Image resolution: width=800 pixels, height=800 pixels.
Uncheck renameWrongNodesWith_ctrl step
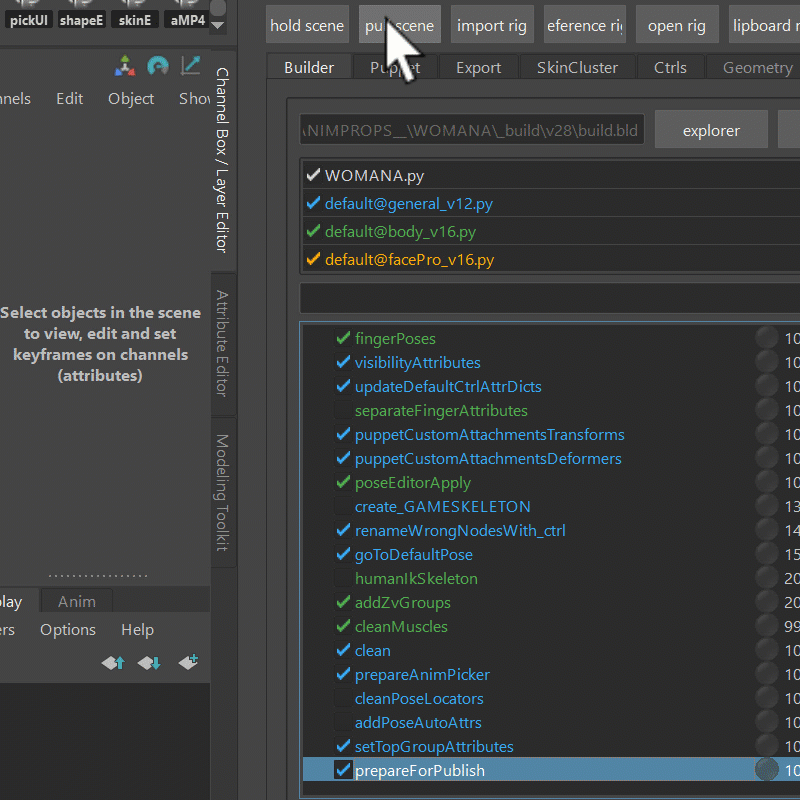343,530
